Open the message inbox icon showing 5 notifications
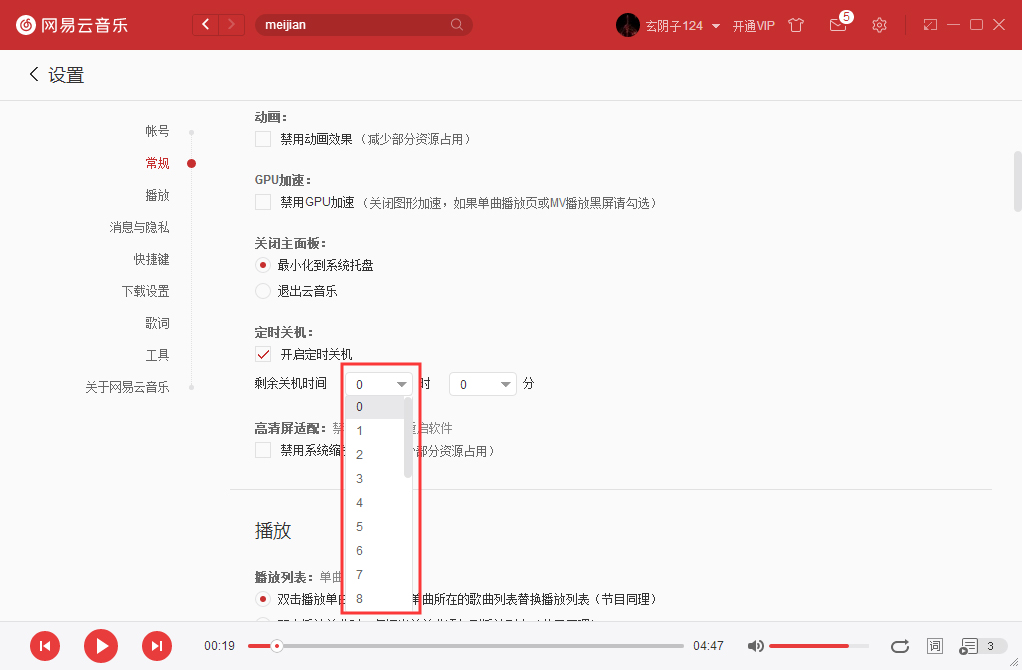This screenshot has height=670, width=1022. pyautogui.click(x=838, y=25)
